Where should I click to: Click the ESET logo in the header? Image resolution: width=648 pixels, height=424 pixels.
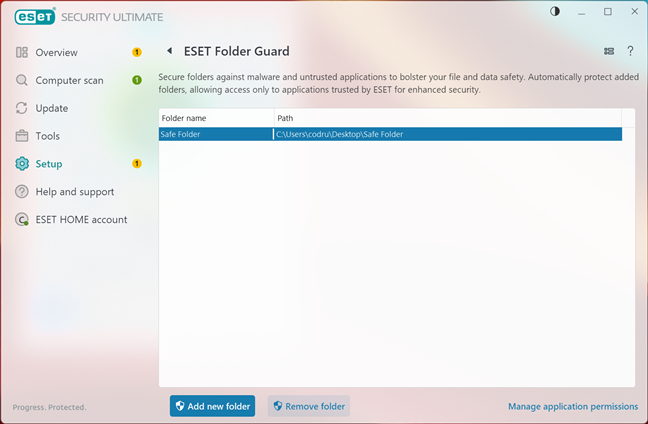[x=35, y=17]
